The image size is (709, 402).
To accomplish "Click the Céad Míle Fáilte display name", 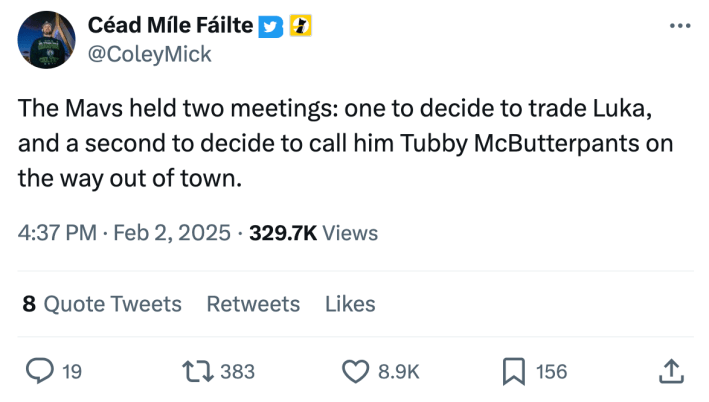I will 170,25.
